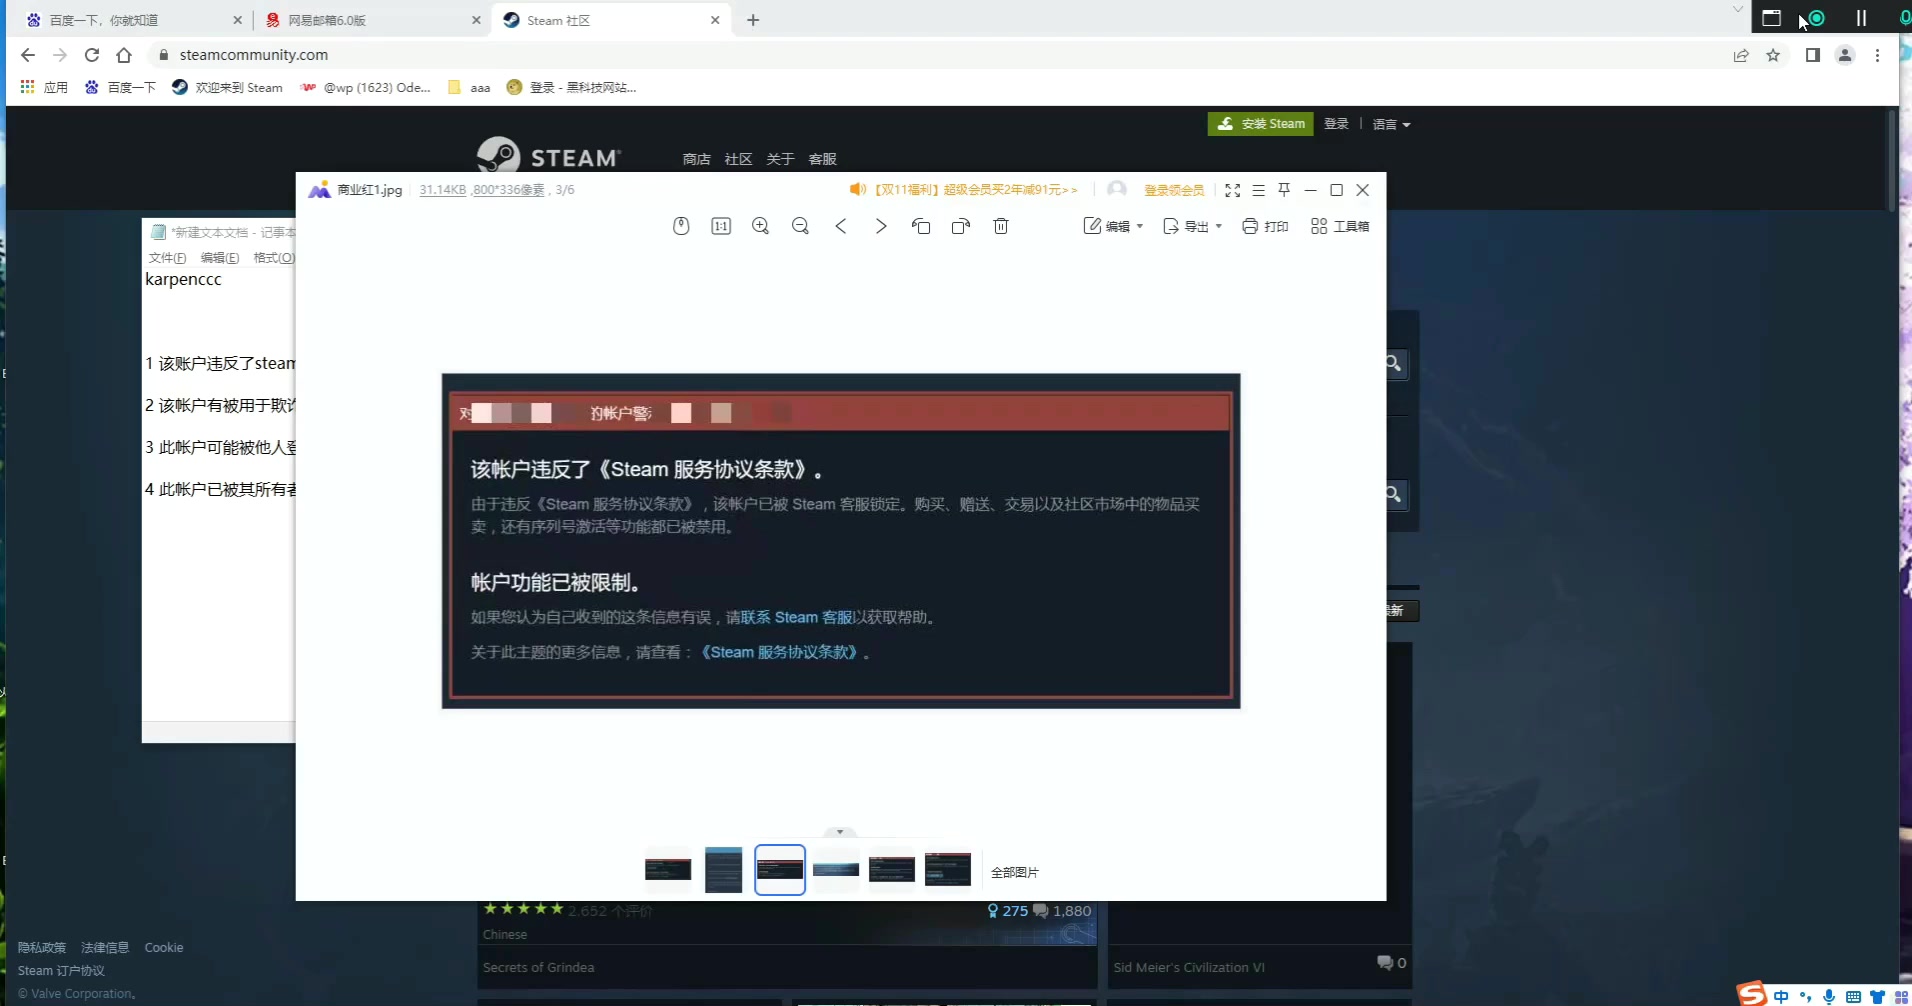Viewport: 1912px width, 1006px height.
Task: Click 全部图片 to view all images
Action: coord(1015,872)
